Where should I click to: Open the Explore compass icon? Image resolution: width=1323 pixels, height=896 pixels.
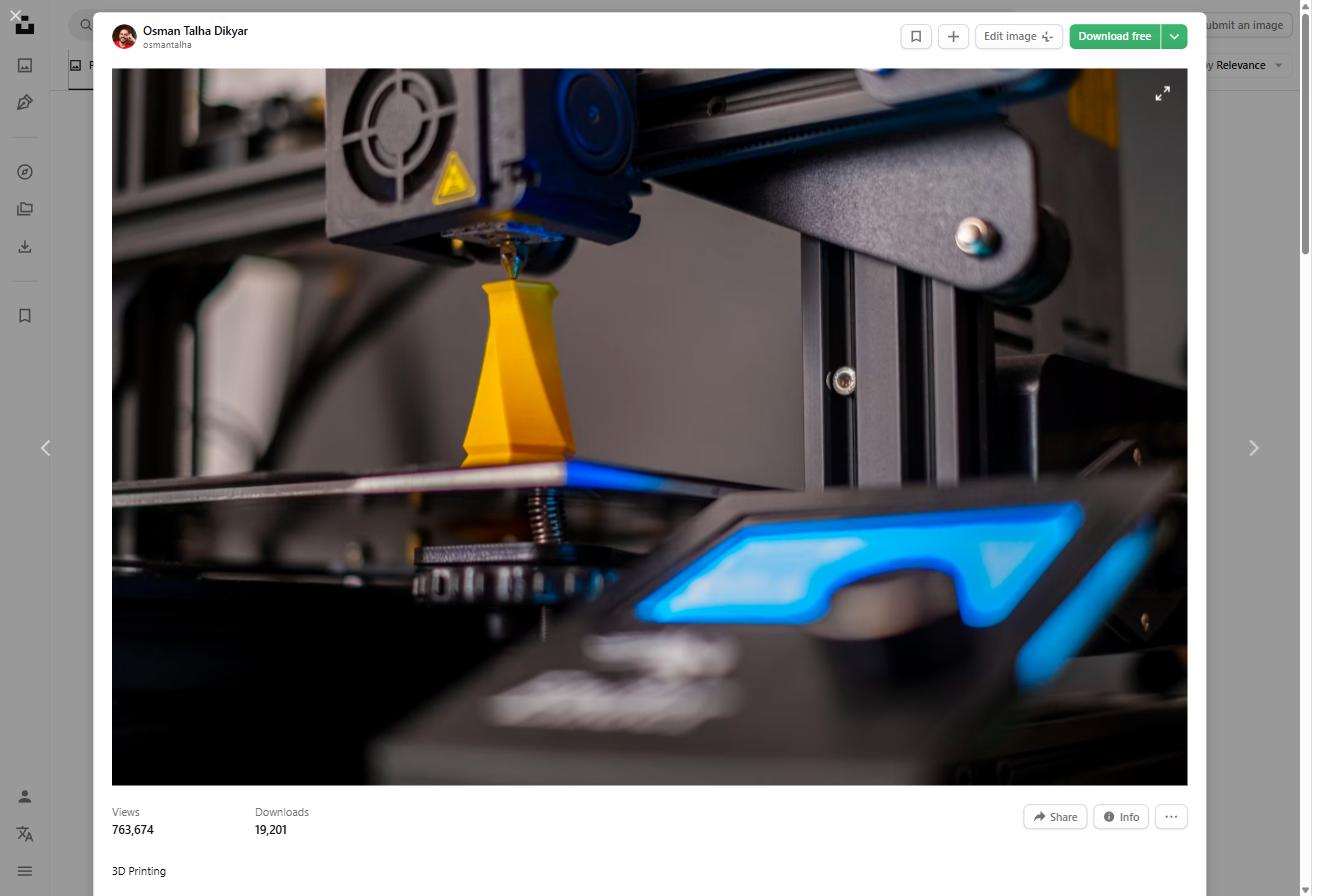coord(25,172)
